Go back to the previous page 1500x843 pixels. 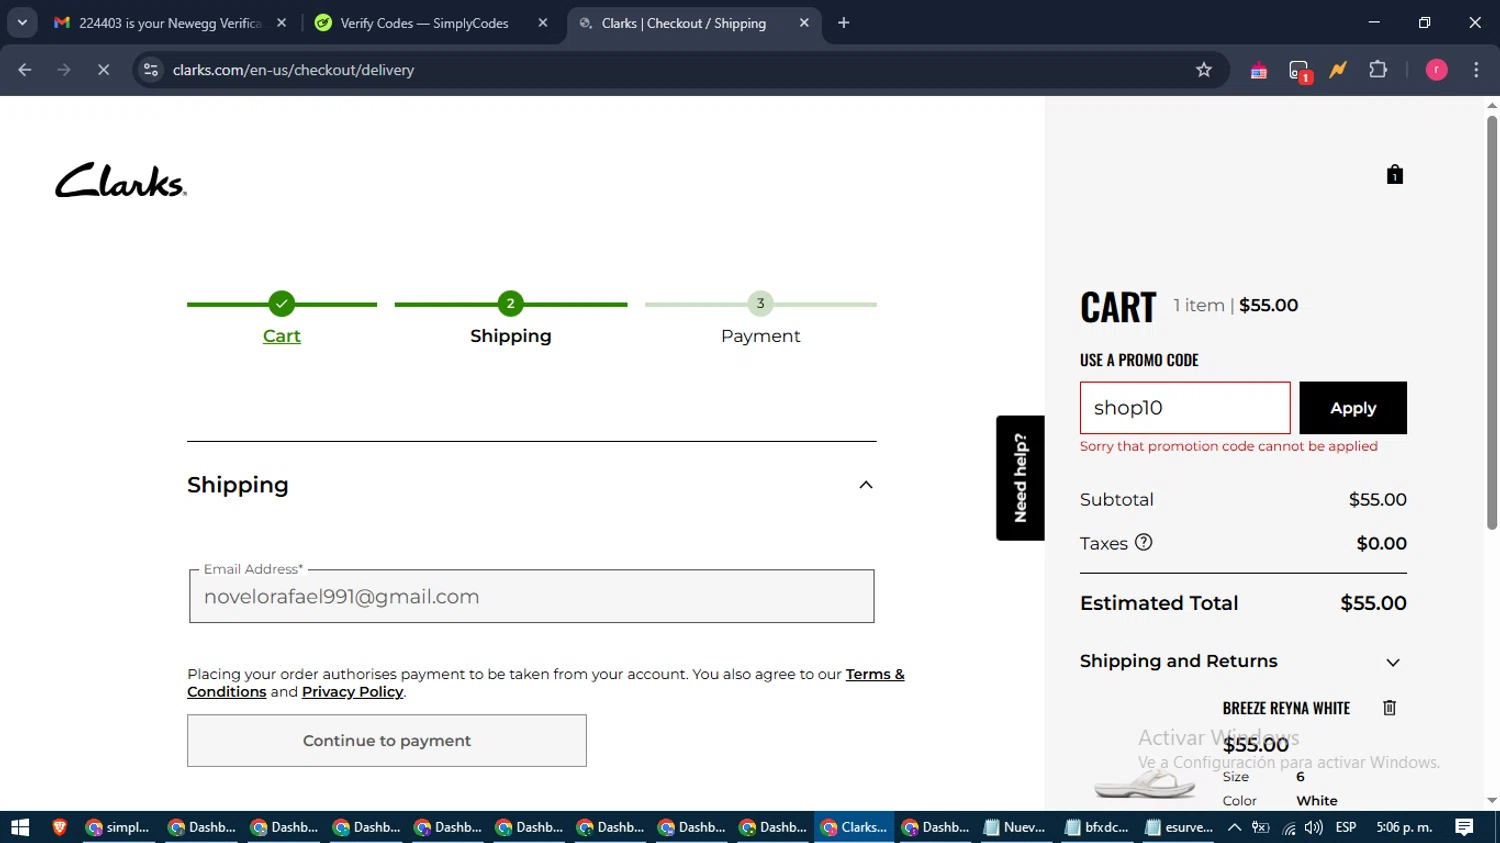coord(25,70)
